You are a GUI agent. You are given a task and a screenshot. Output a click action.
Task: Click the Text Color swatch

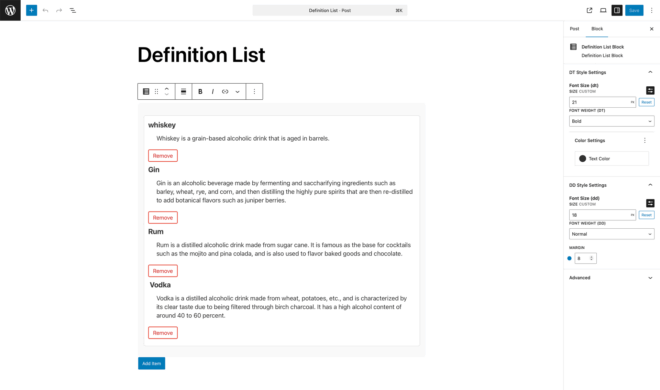tap(583, 159)
